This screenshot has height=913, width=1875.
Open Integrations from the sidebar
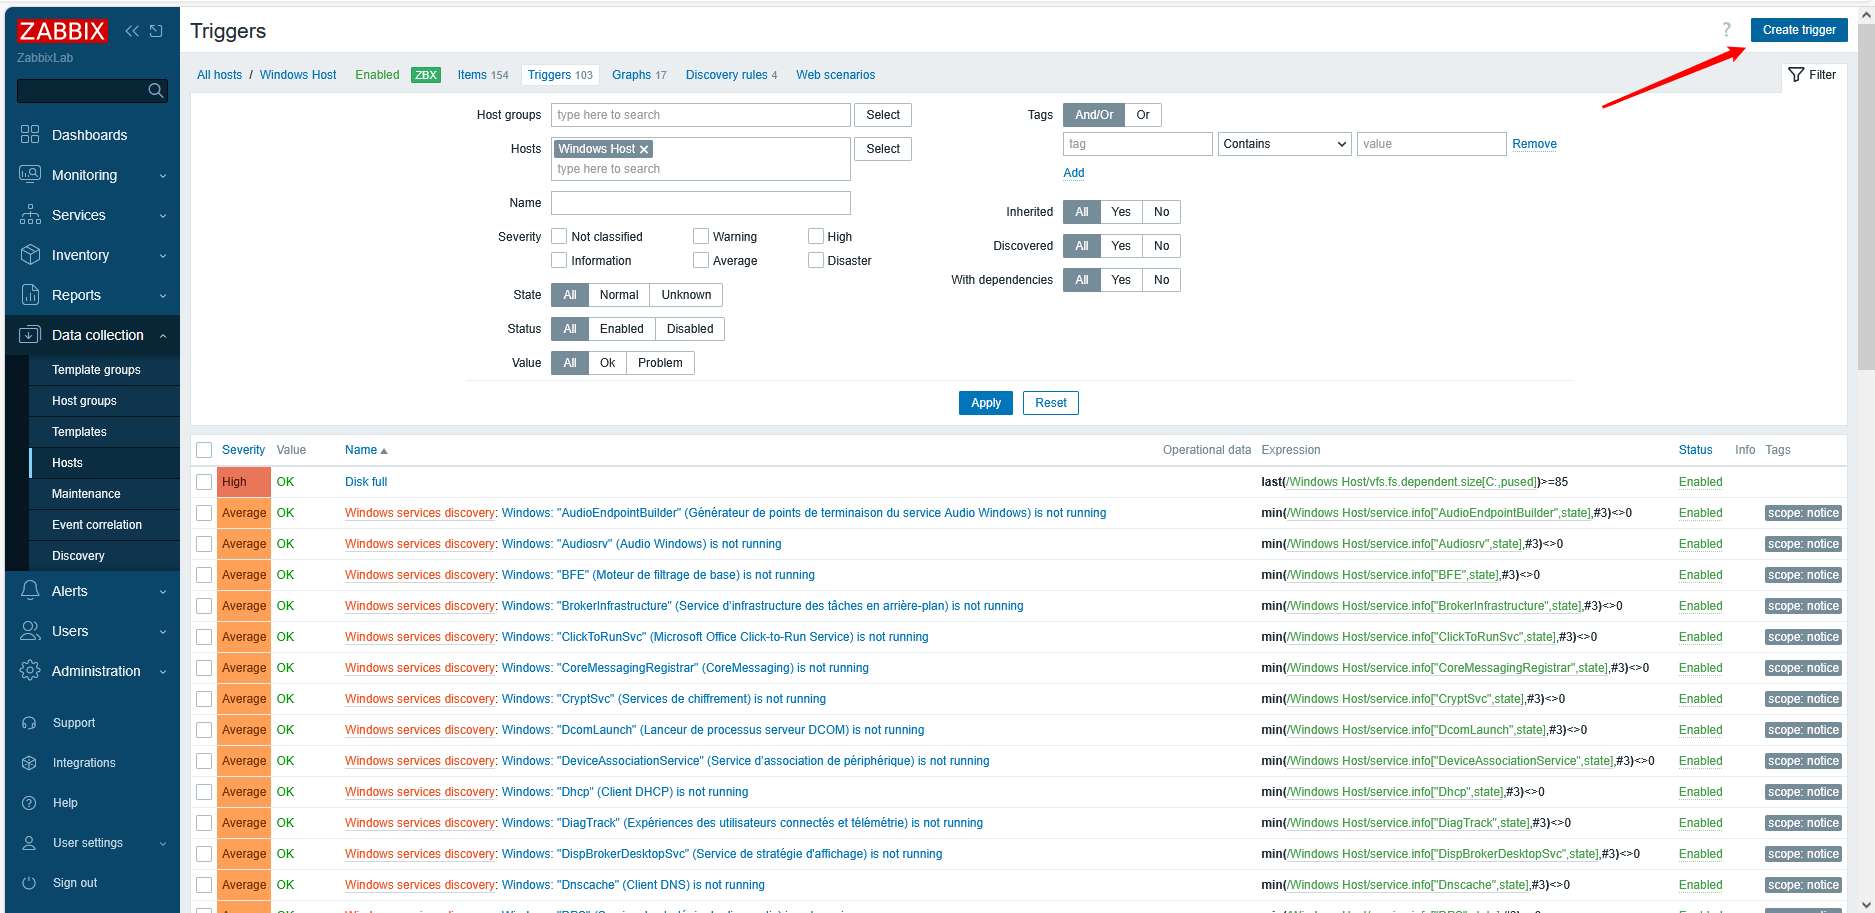84,763
